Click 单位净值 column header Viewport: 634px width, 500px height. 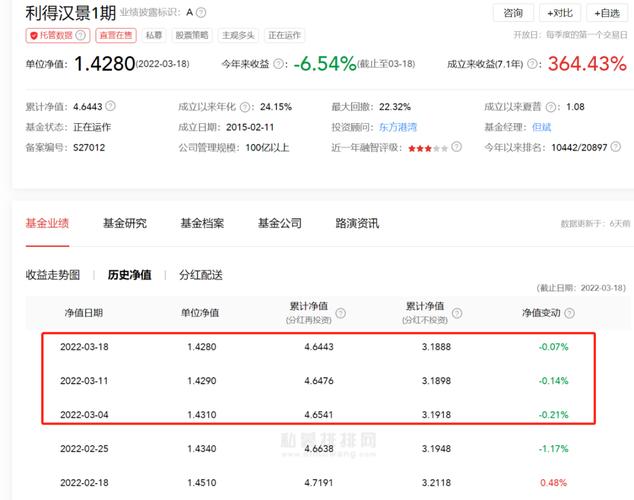pyautogui.click(x=200, y=313)
